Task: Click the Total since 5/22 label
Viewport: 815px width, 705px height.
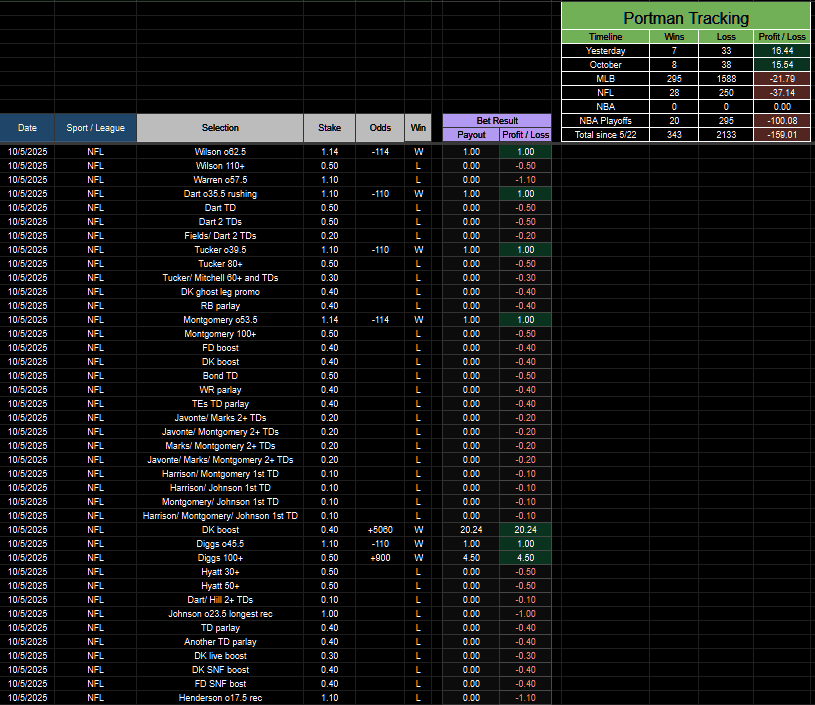Action: tap(605, 135)
